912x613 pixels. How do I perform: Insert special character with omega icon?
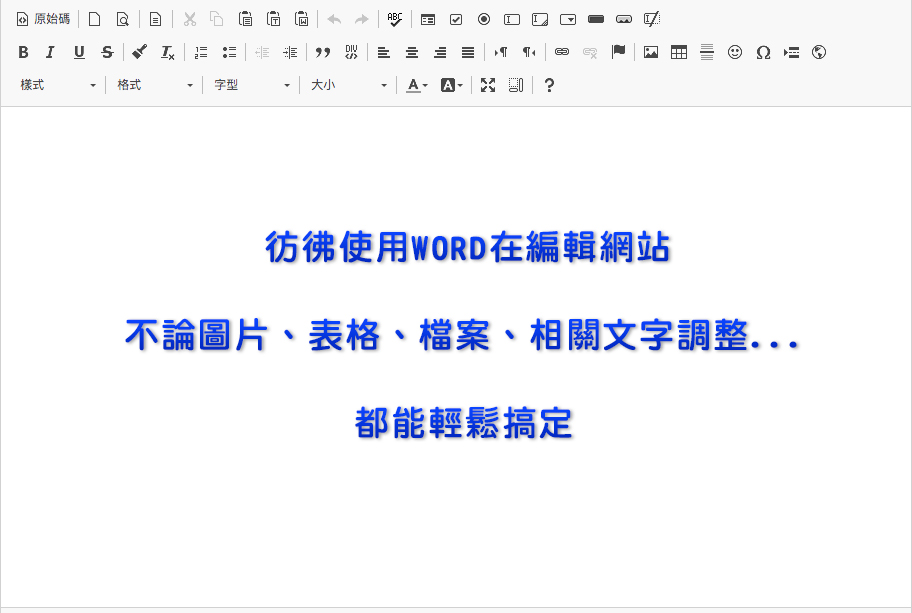(x=763, y=52)
